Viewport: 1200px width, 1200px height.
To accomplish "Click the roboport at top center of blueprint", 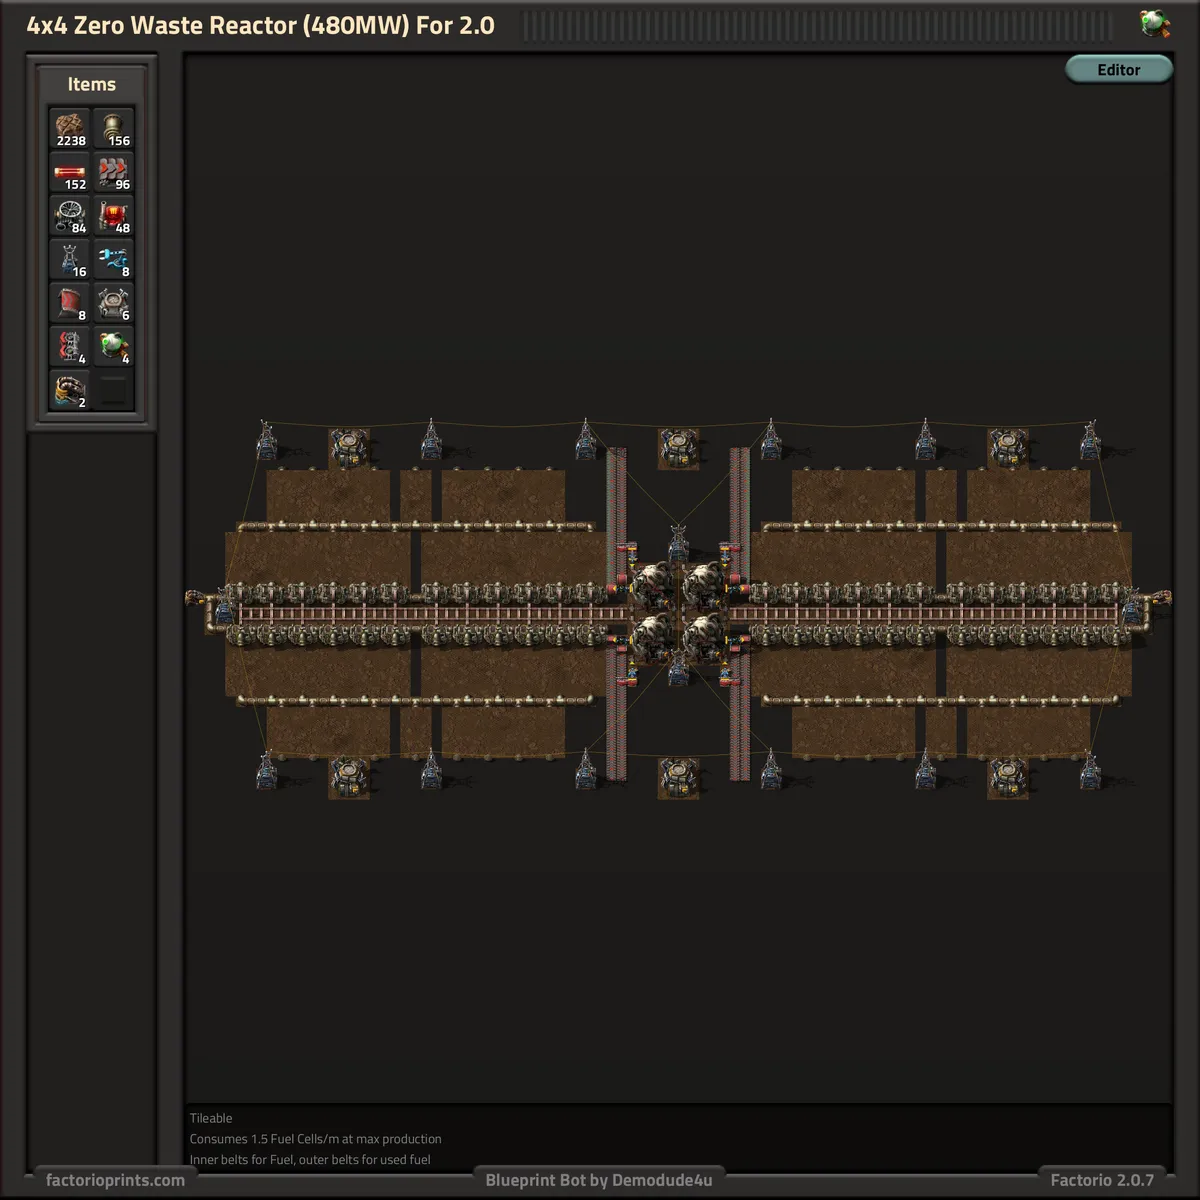I will click(x=679, y=448).
